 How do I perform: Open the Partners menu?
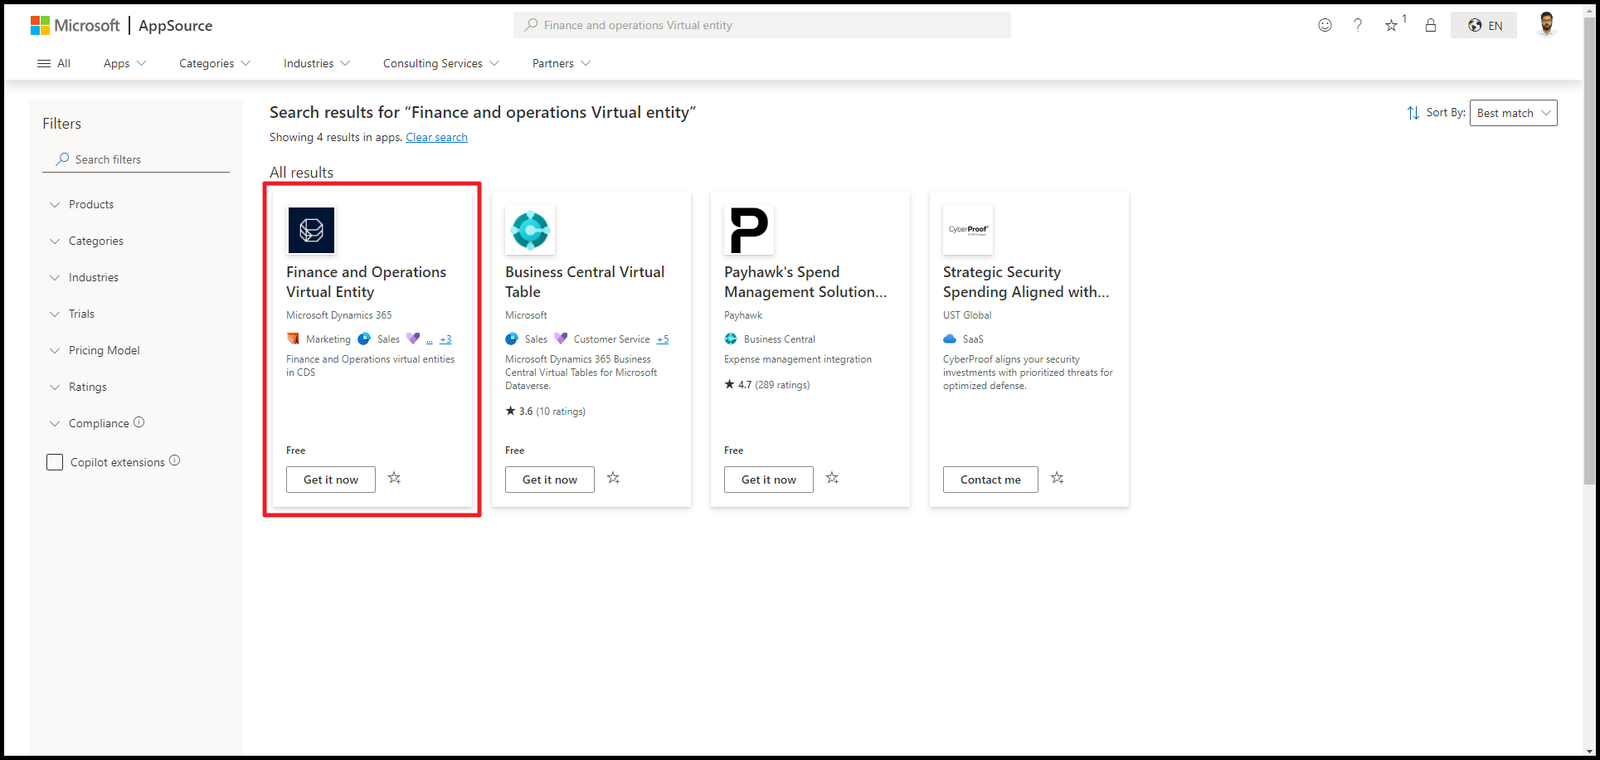point(561,63)
